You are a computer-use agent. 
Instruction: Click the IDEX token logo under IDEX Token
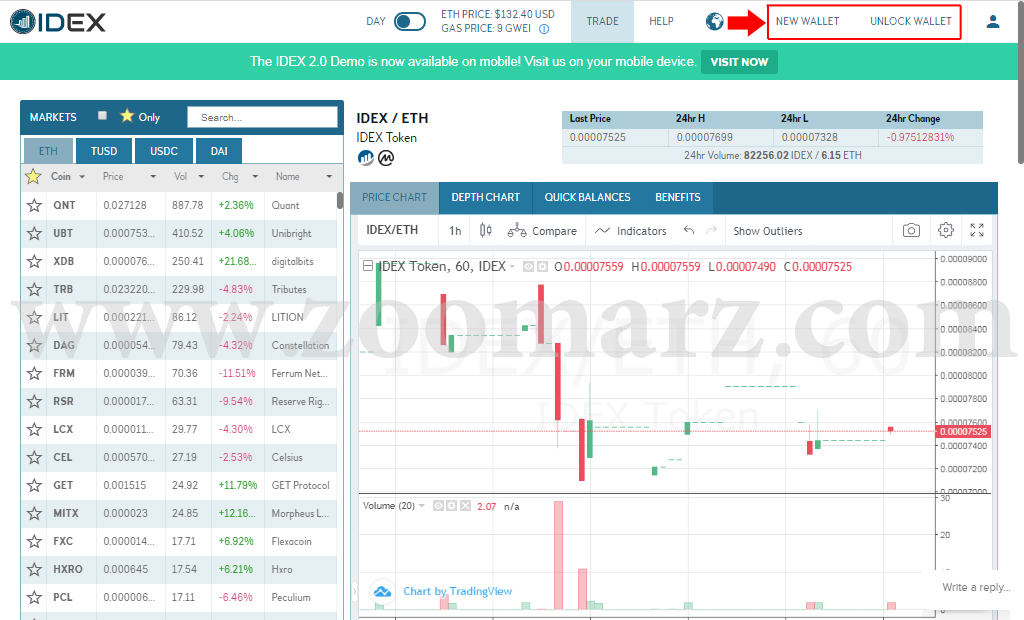click(x=366, y=157)
